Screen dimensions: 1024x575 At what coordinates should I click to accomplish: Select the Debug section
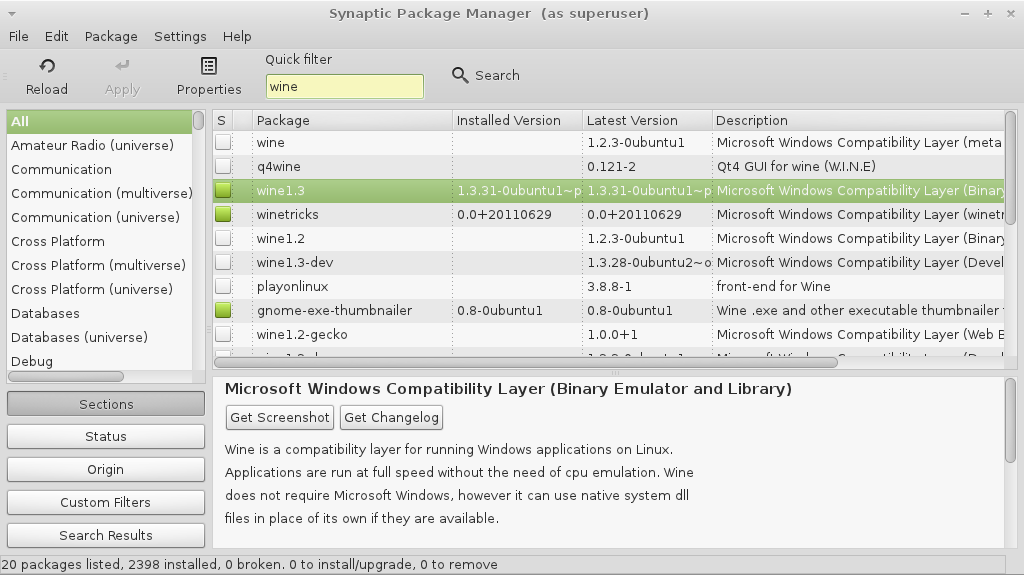[99, 361]
